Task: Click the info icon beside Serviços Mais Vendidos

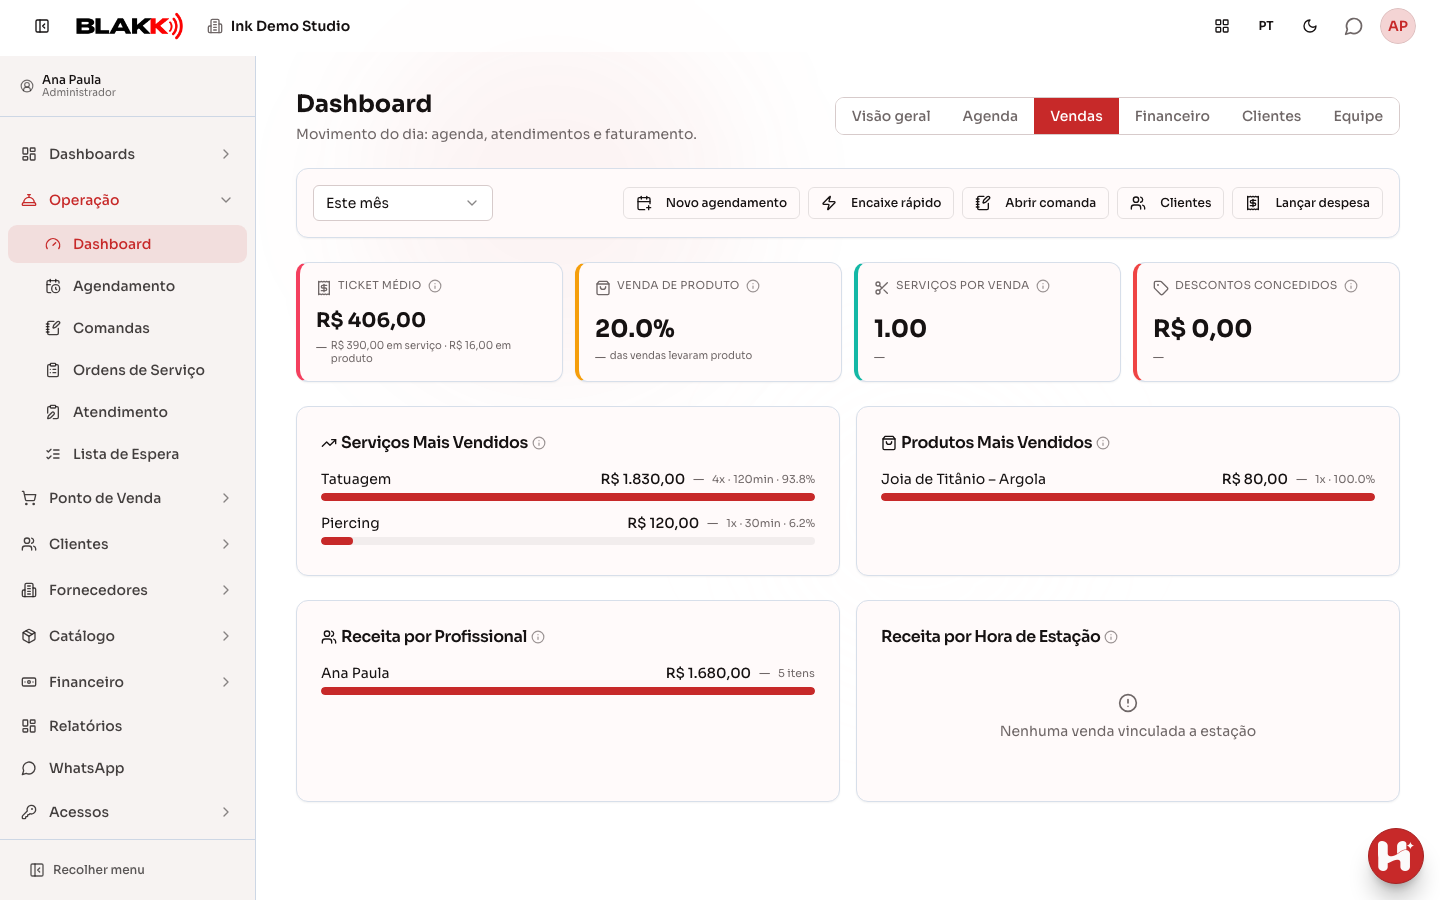Action: click(x=539, y=443)
